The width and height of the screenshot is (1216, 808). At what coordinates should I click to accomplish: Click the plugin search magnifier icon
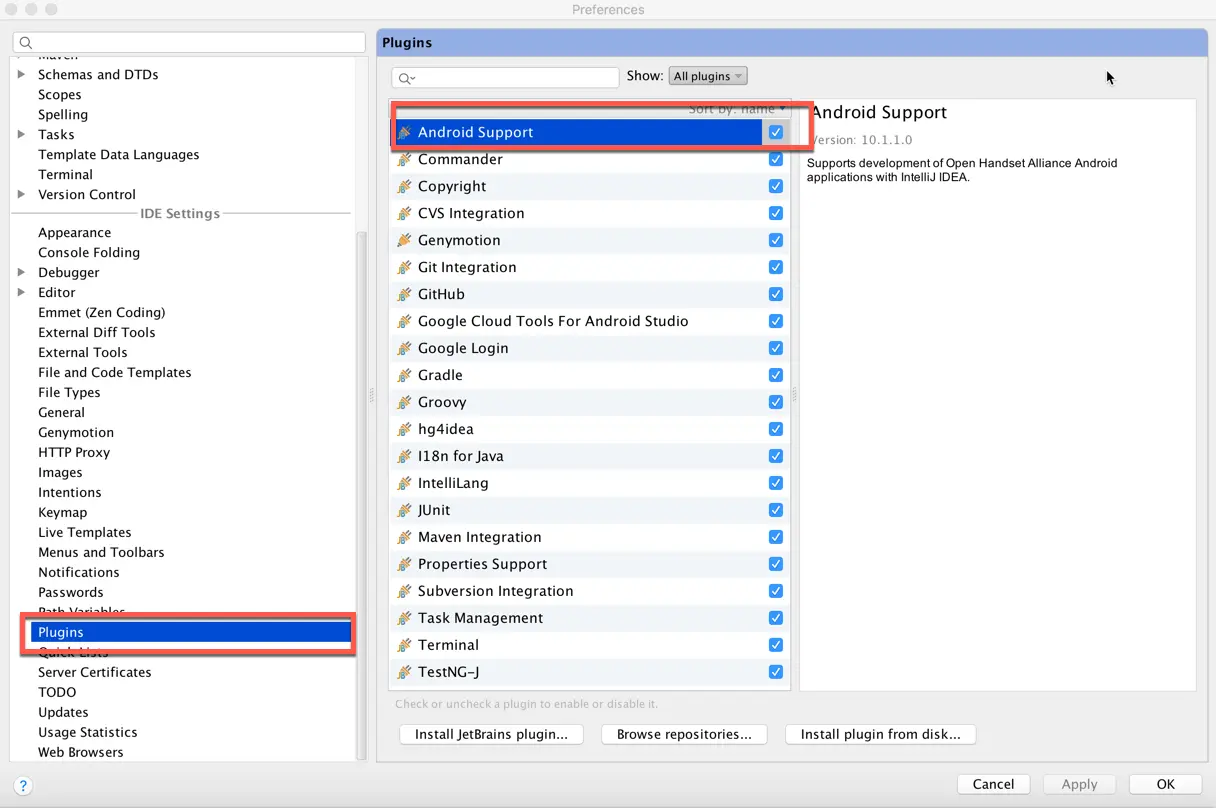click(406, 77)
